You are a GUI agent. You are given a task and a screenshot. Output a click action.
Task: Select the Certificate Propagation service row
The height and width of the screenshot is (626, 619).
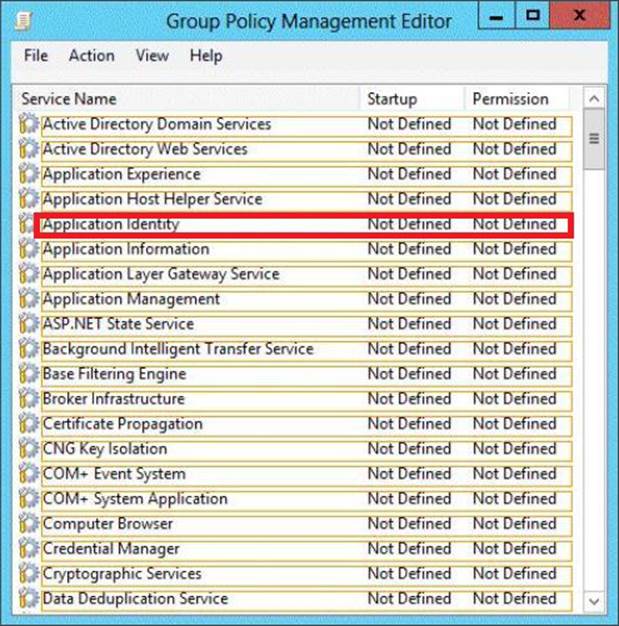pos(123,424)
